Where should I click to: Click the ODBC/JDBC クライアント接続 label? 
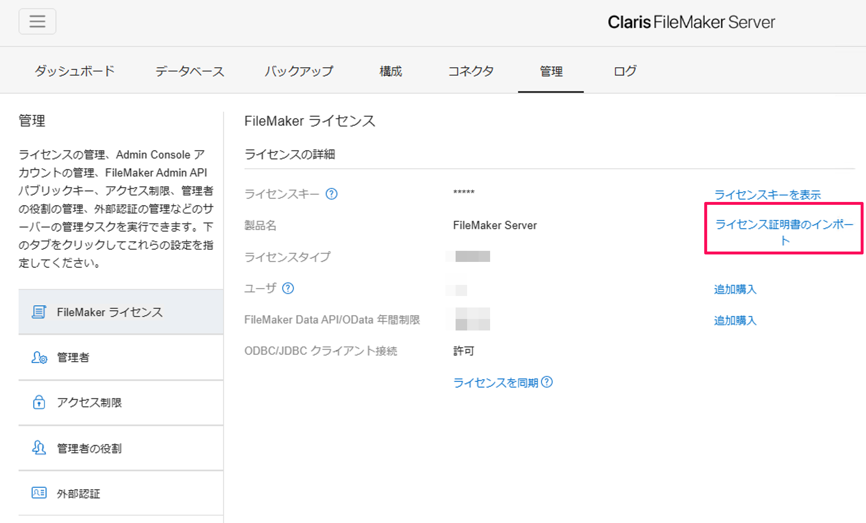(320, 351)
